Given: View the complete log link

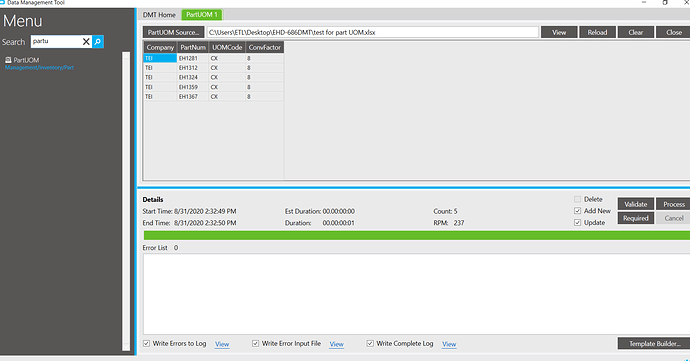Looking at the screenshot, I should coord(449,344).
